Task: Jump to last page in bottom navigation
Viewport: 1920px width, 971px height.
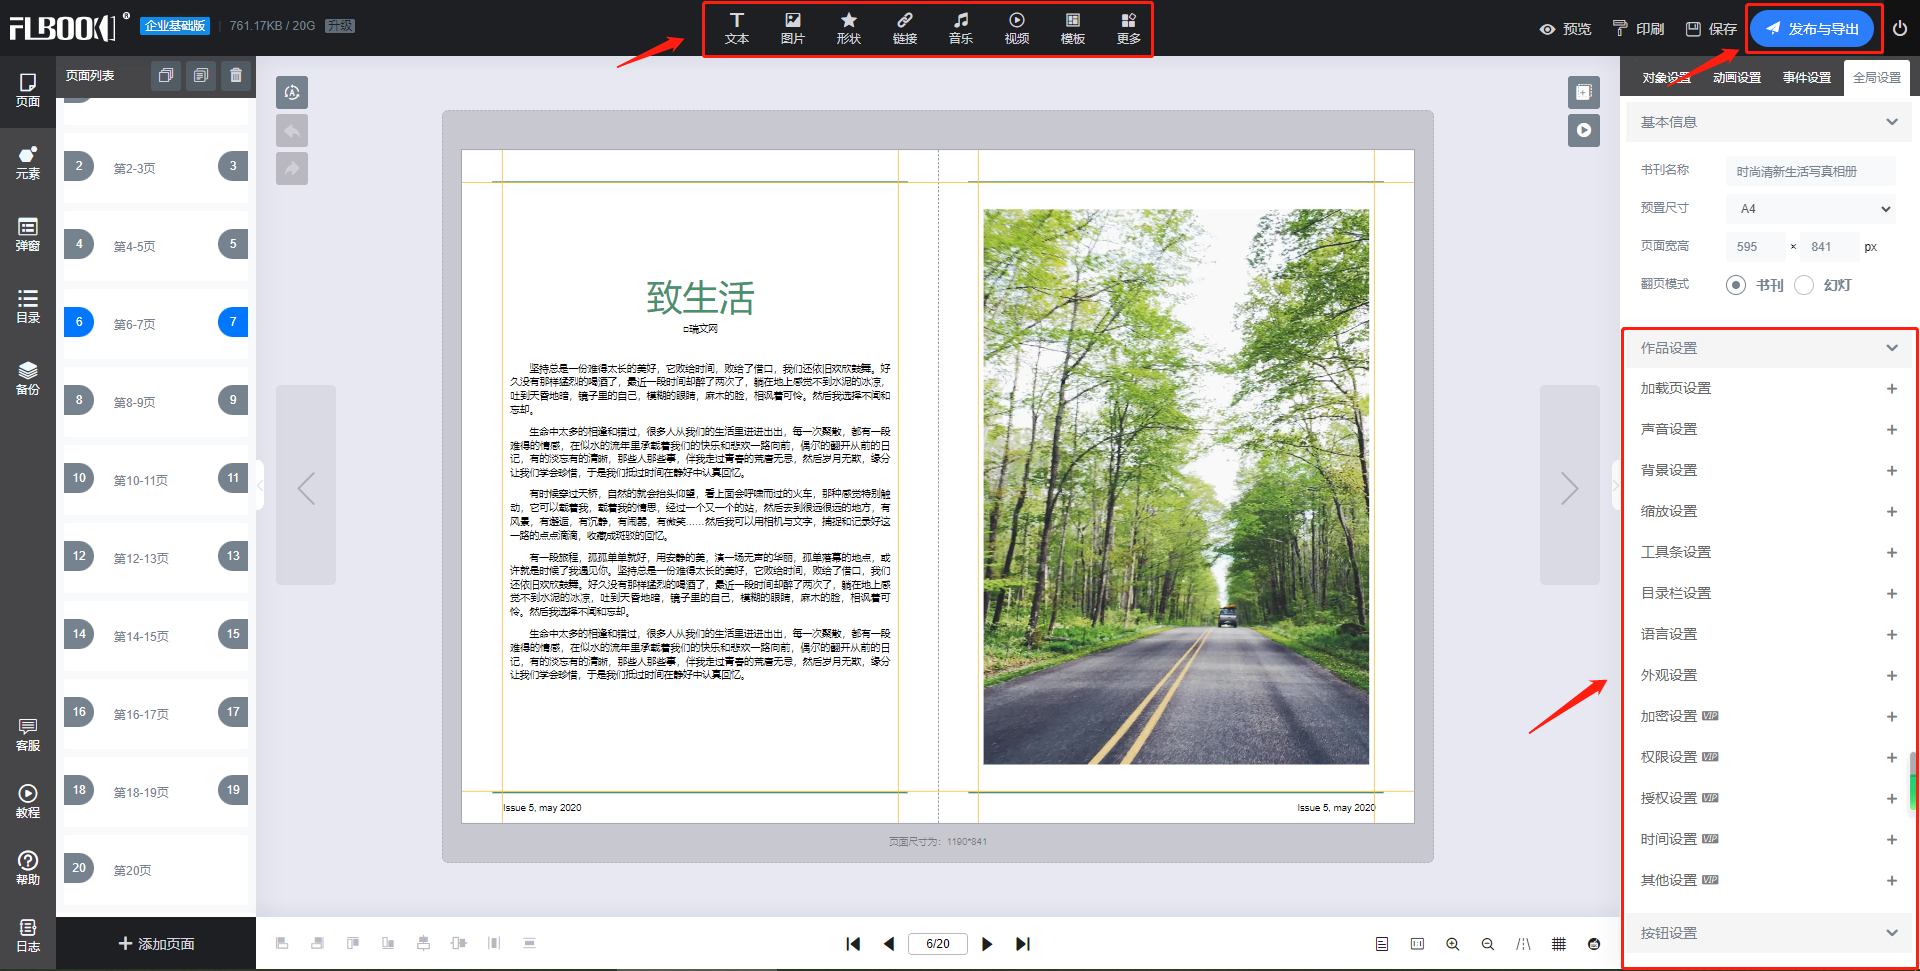Action: [1023, 944]
